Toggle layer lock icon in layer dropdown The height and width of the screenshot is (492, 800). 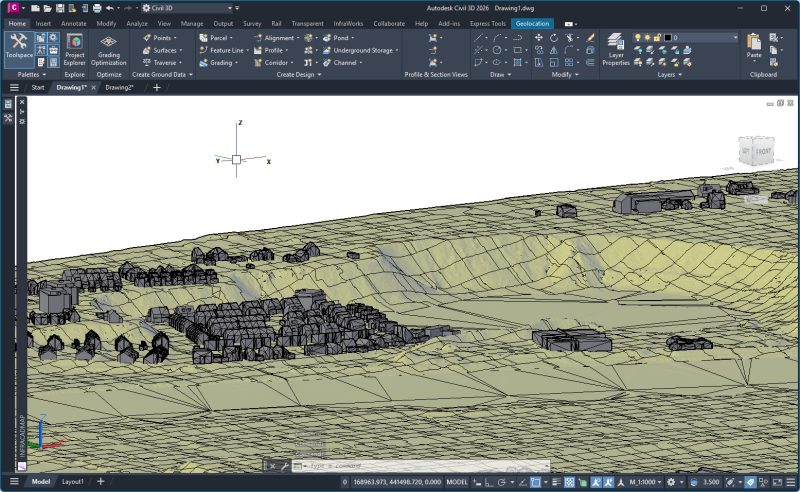[x=656, y=37]
